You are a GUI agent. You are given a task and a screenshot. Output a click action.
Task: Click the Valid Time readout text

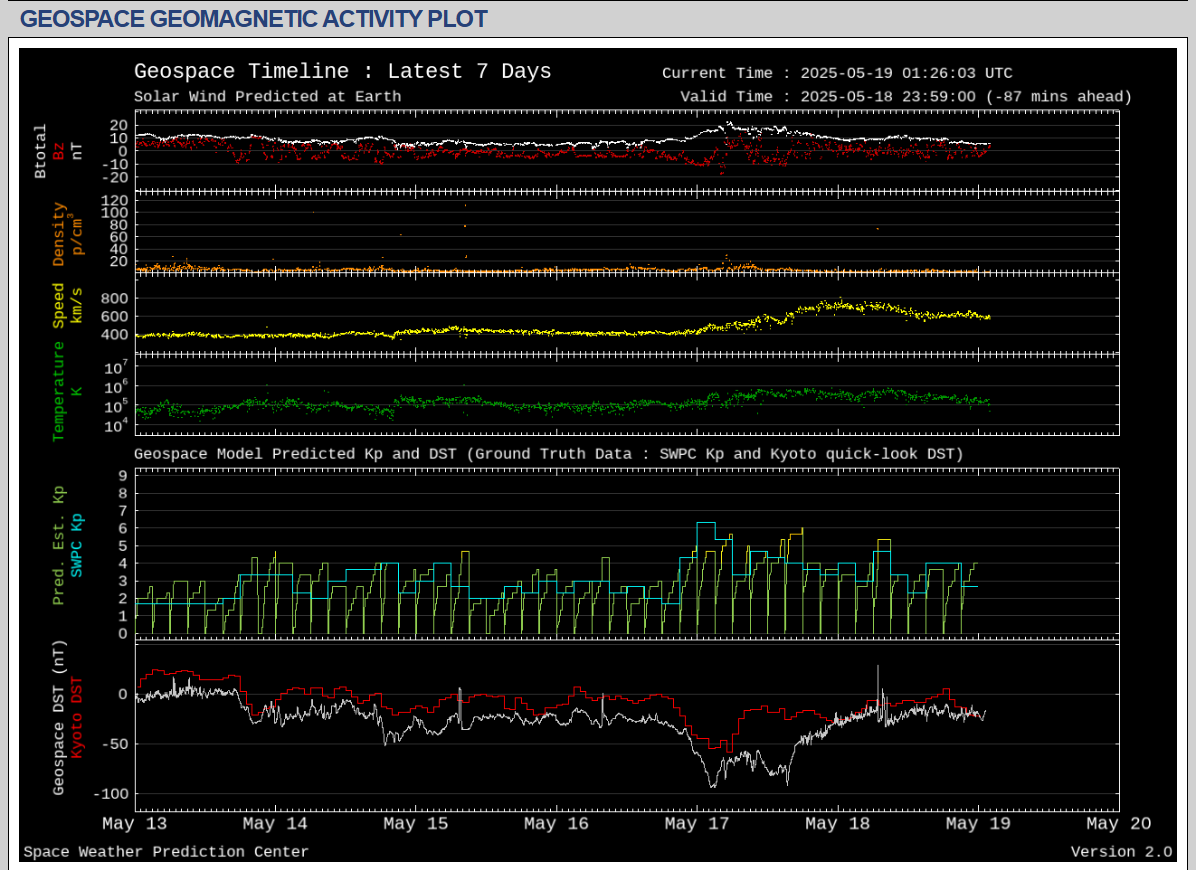click(905, 97)
